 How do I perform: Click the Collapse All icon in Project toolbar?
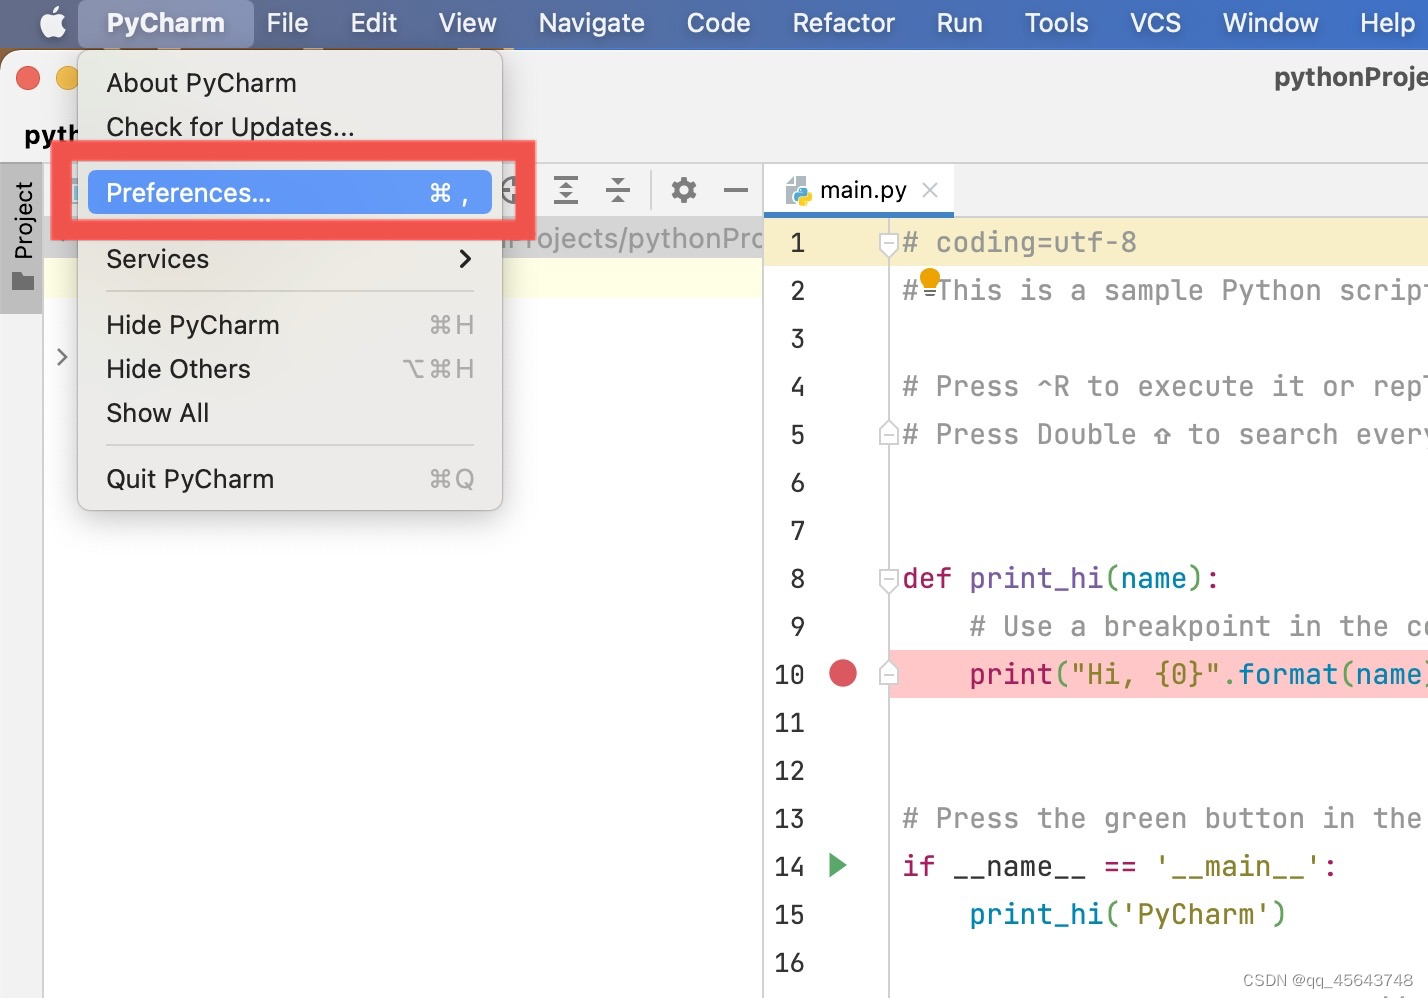click(x=618, y=190)
